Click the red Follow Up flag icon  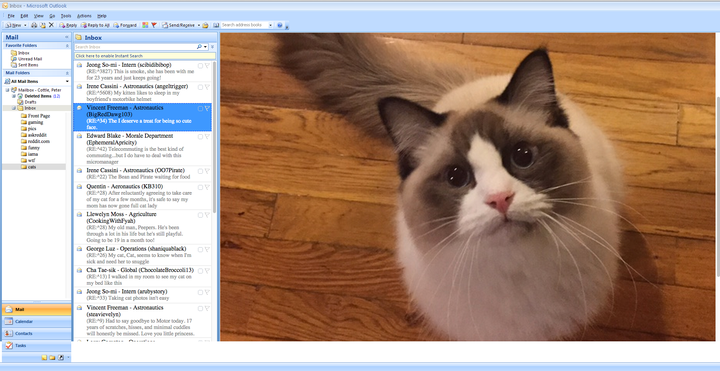point(154,25)
